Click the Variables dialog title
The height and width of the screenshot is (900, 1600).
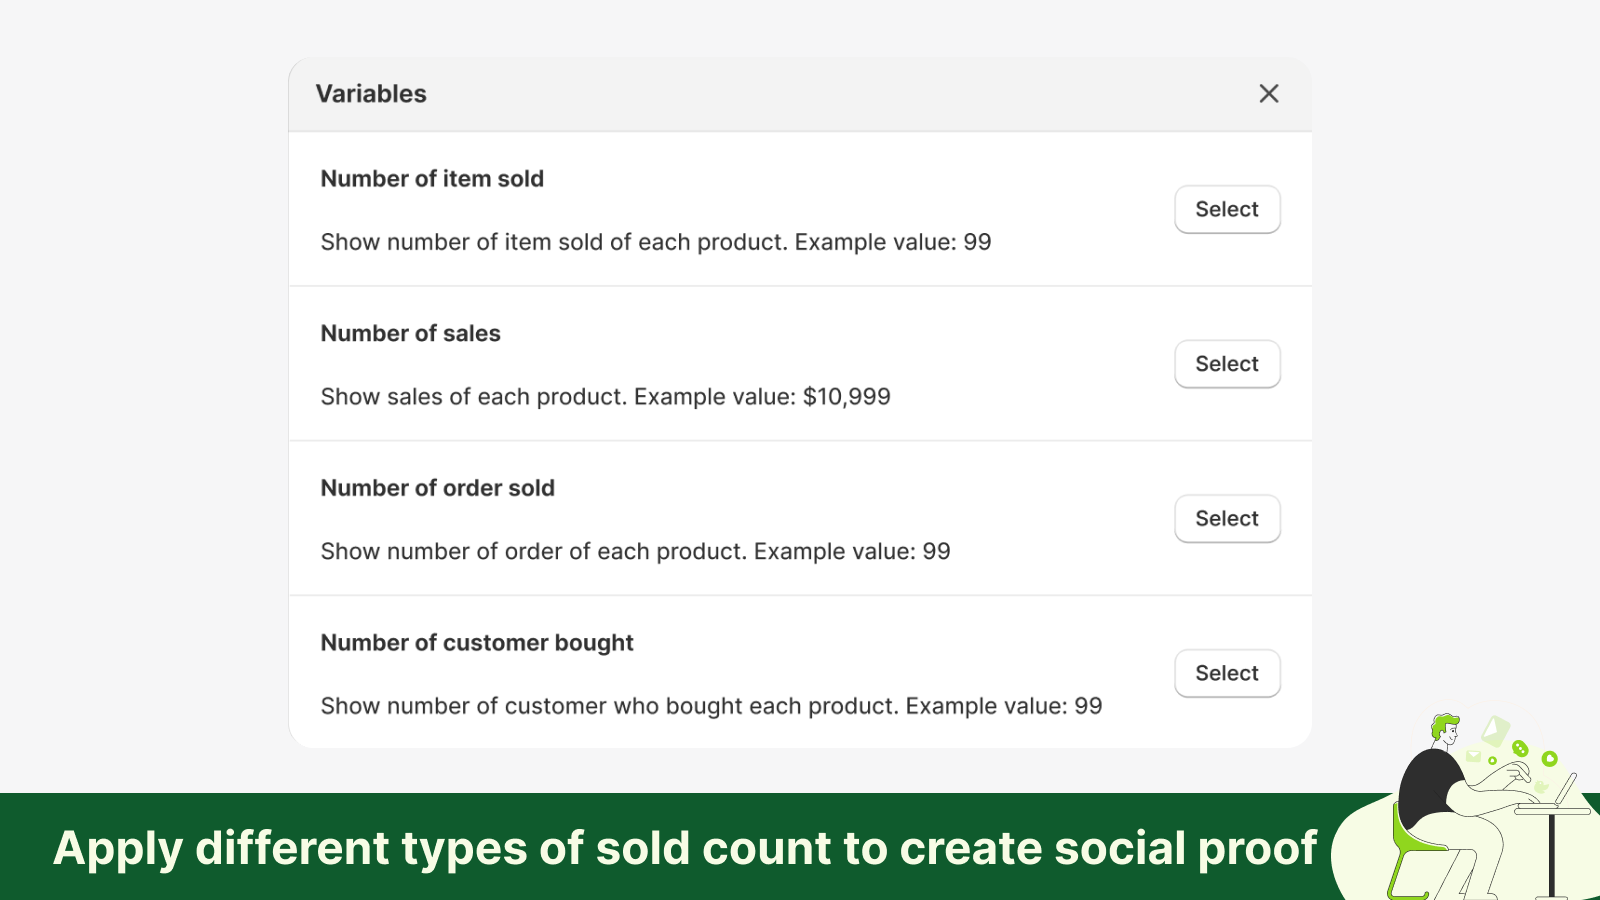(x=372, y=93)
